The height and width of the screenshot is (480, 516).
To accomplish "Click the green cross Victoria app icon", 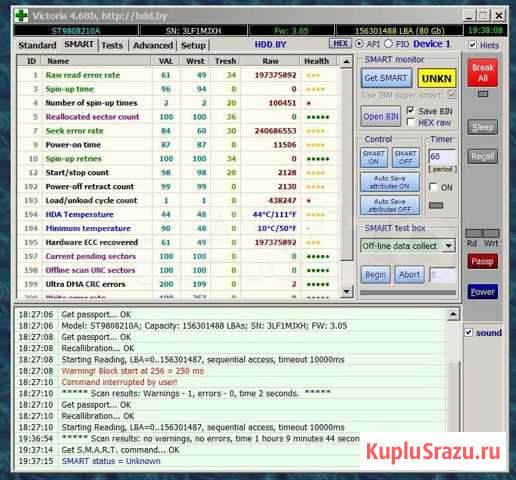I will click(x=22, y=16).
